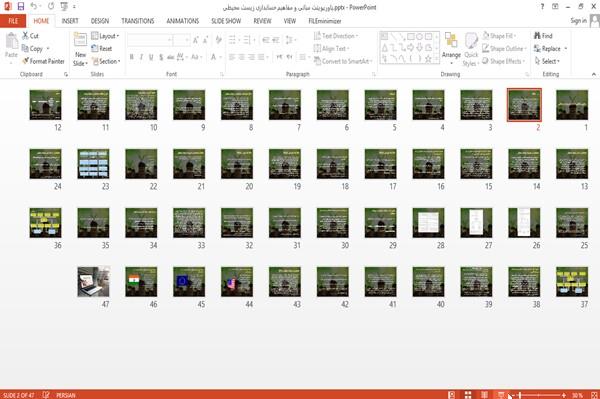
Task: Select slide 47 thumbnail with laptop
Action: [x=93, y=282]
